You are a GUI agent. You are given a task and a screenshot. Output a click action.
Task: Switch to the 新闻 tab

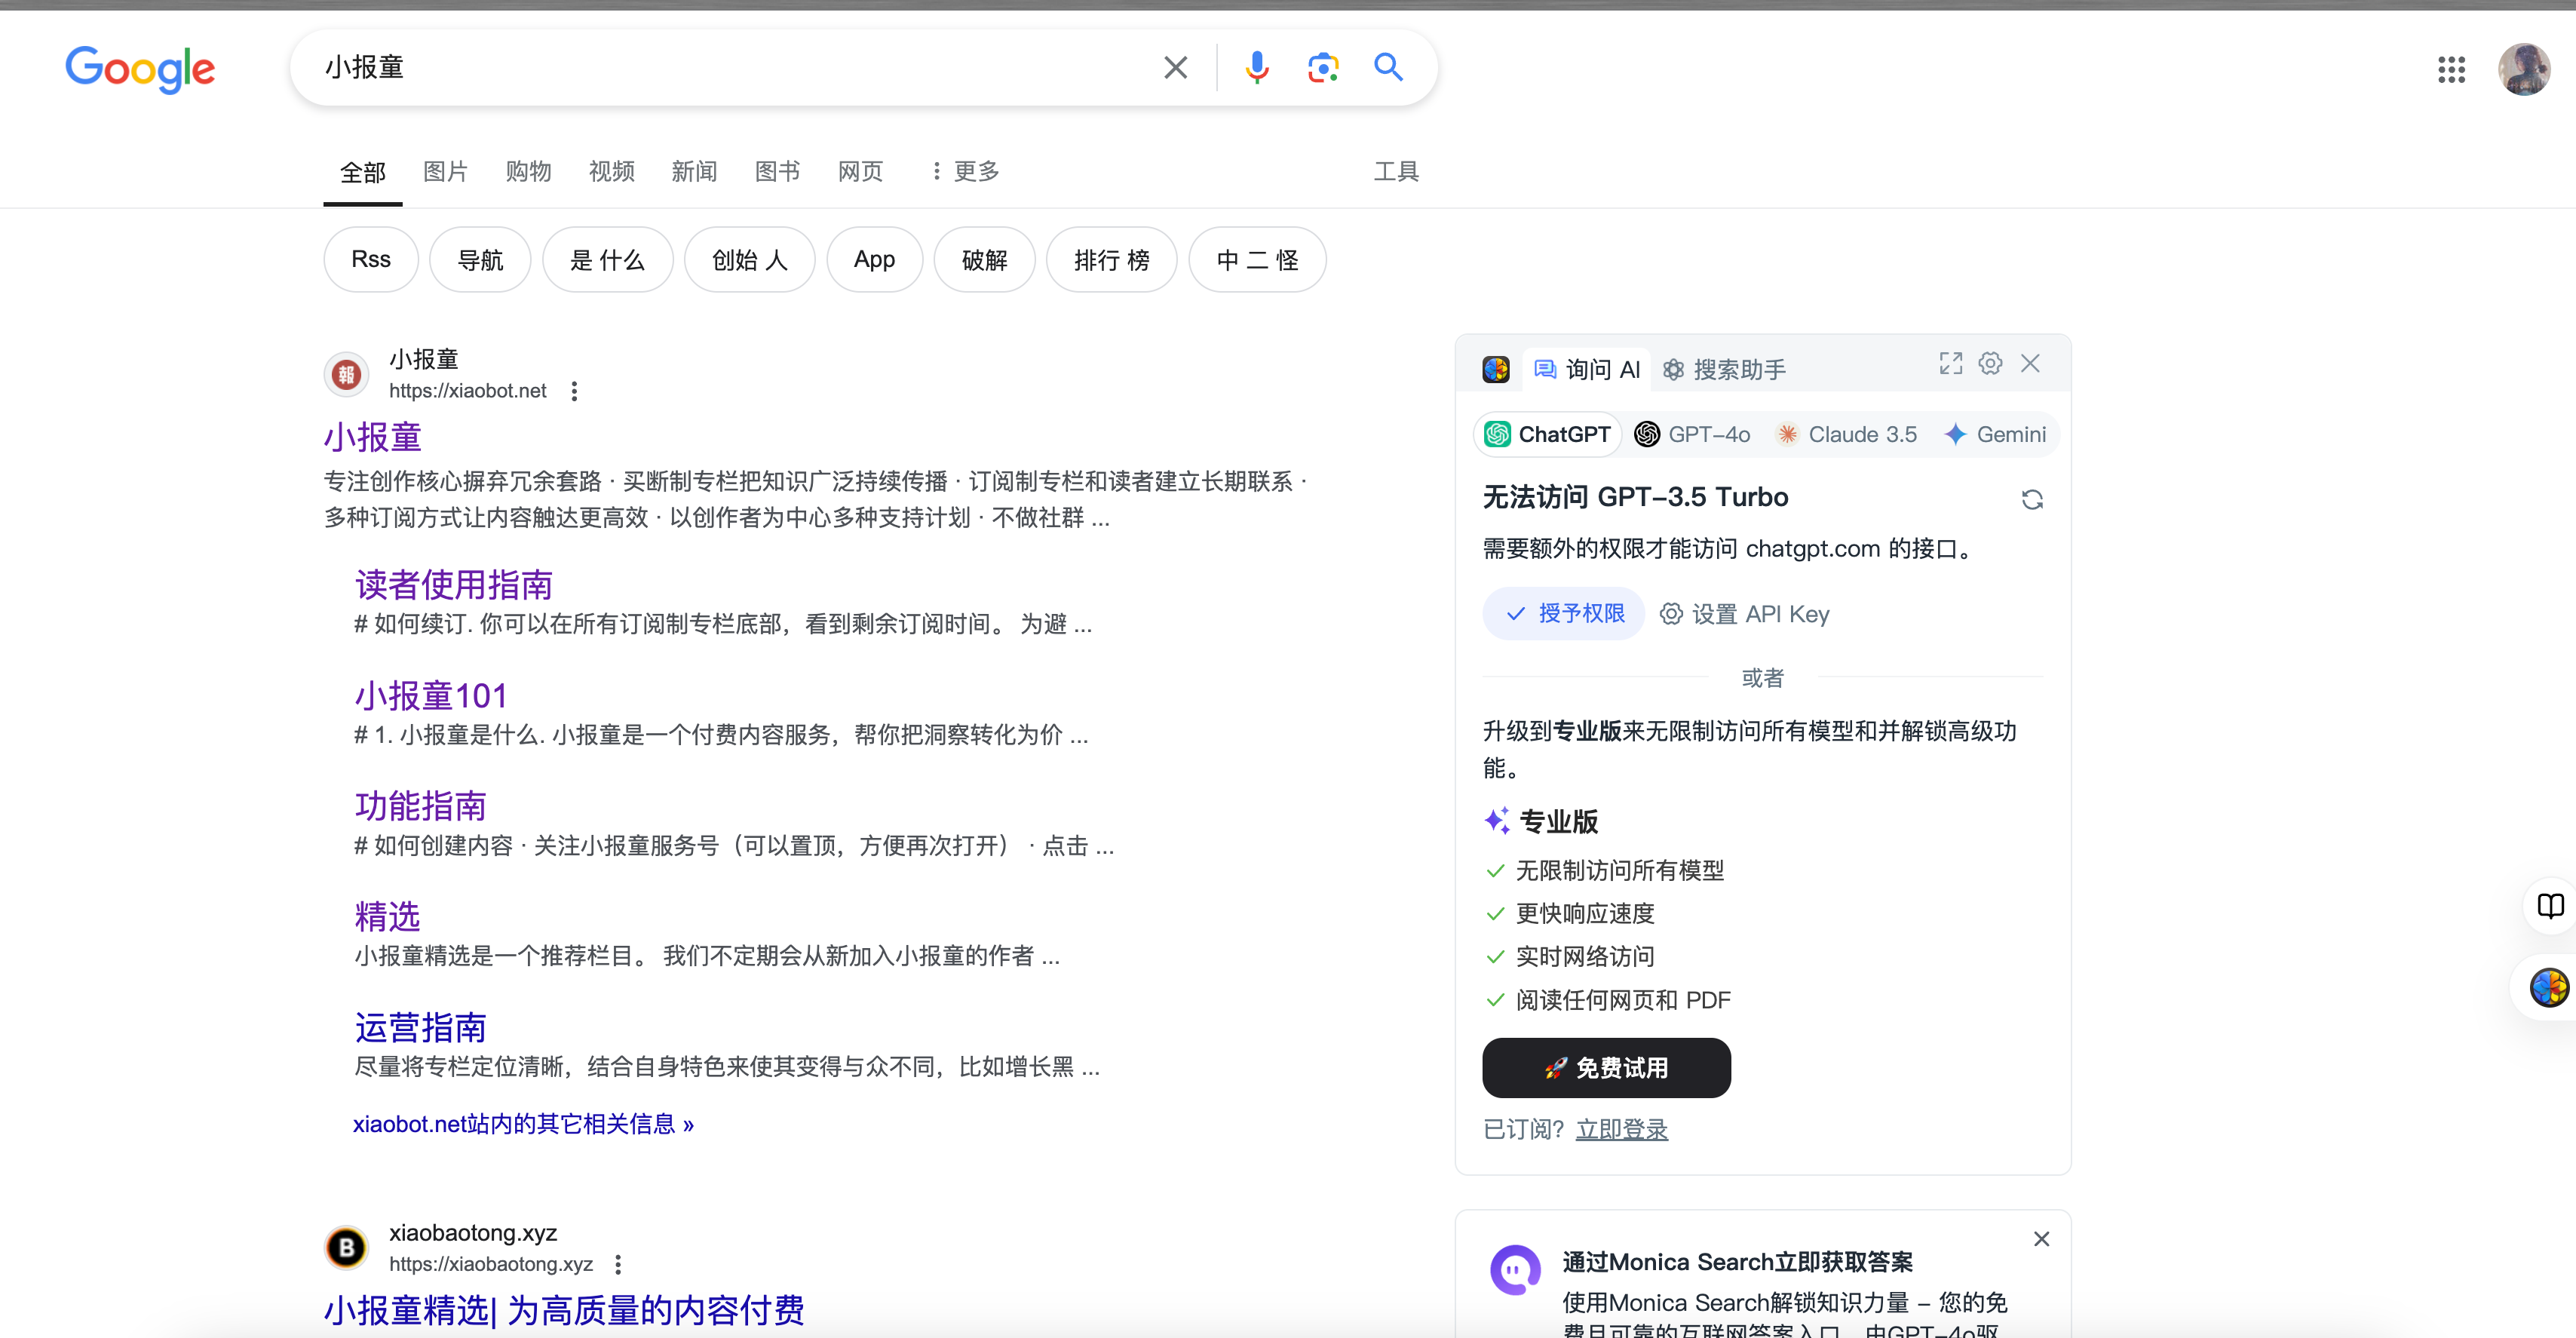694,171
